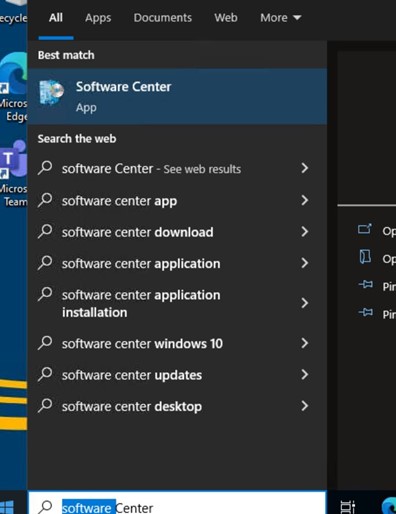
Task: Click the 'Search the web' heading
Action: [x=77, y=139]
